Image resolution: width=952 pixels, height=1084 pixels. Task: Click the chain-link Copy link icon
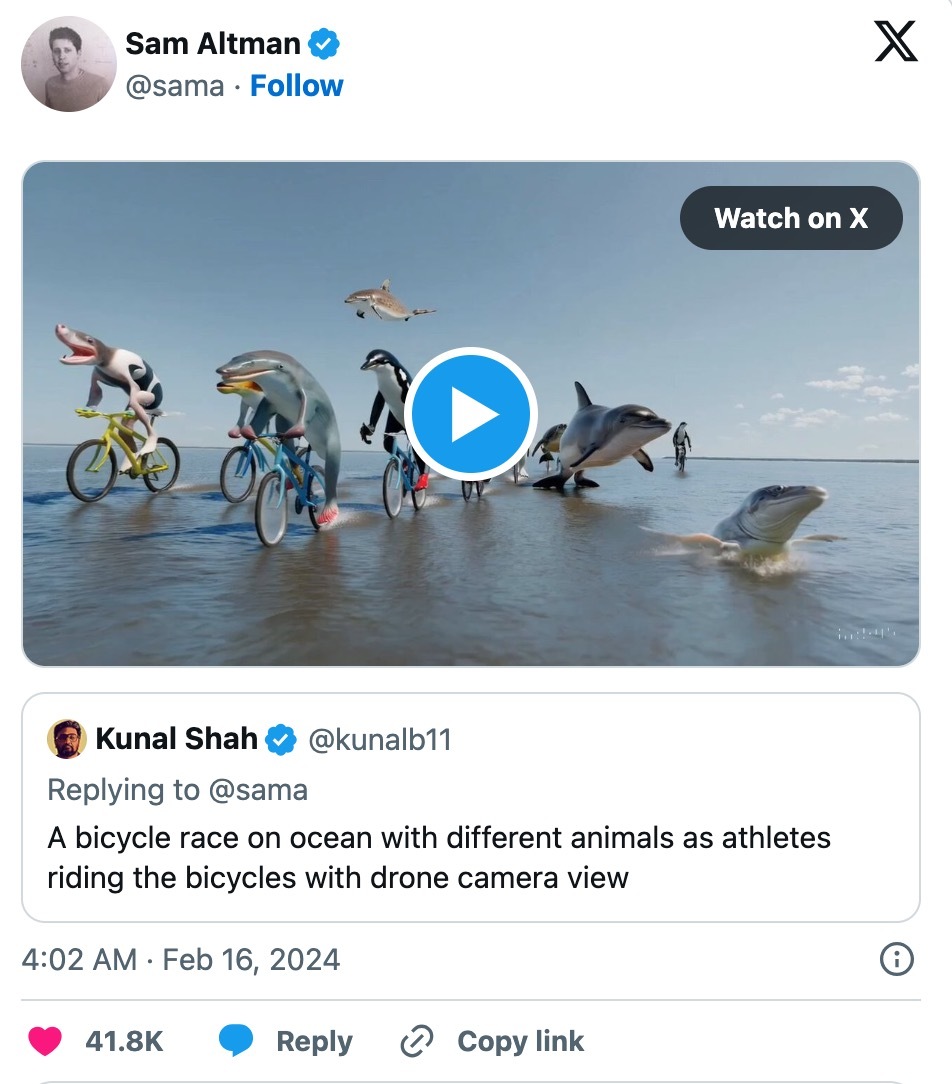click(x=415, y=1042)
